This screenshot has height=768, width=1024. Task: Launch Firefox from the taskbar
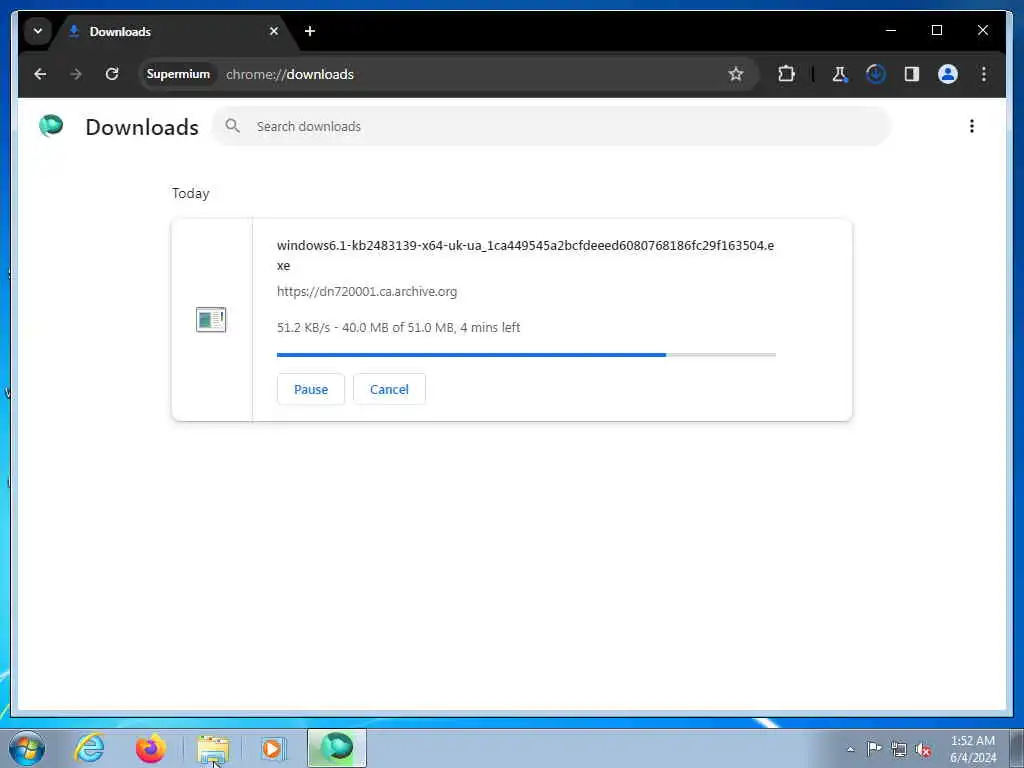[x=151, y=748]
